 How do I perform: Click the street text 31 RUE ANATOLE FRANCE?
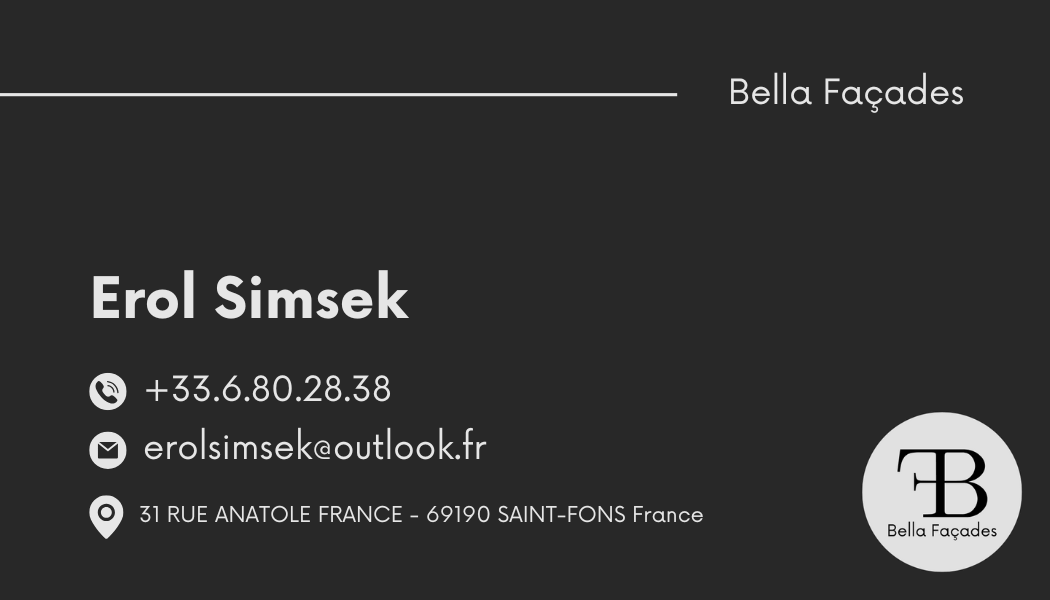270,515
